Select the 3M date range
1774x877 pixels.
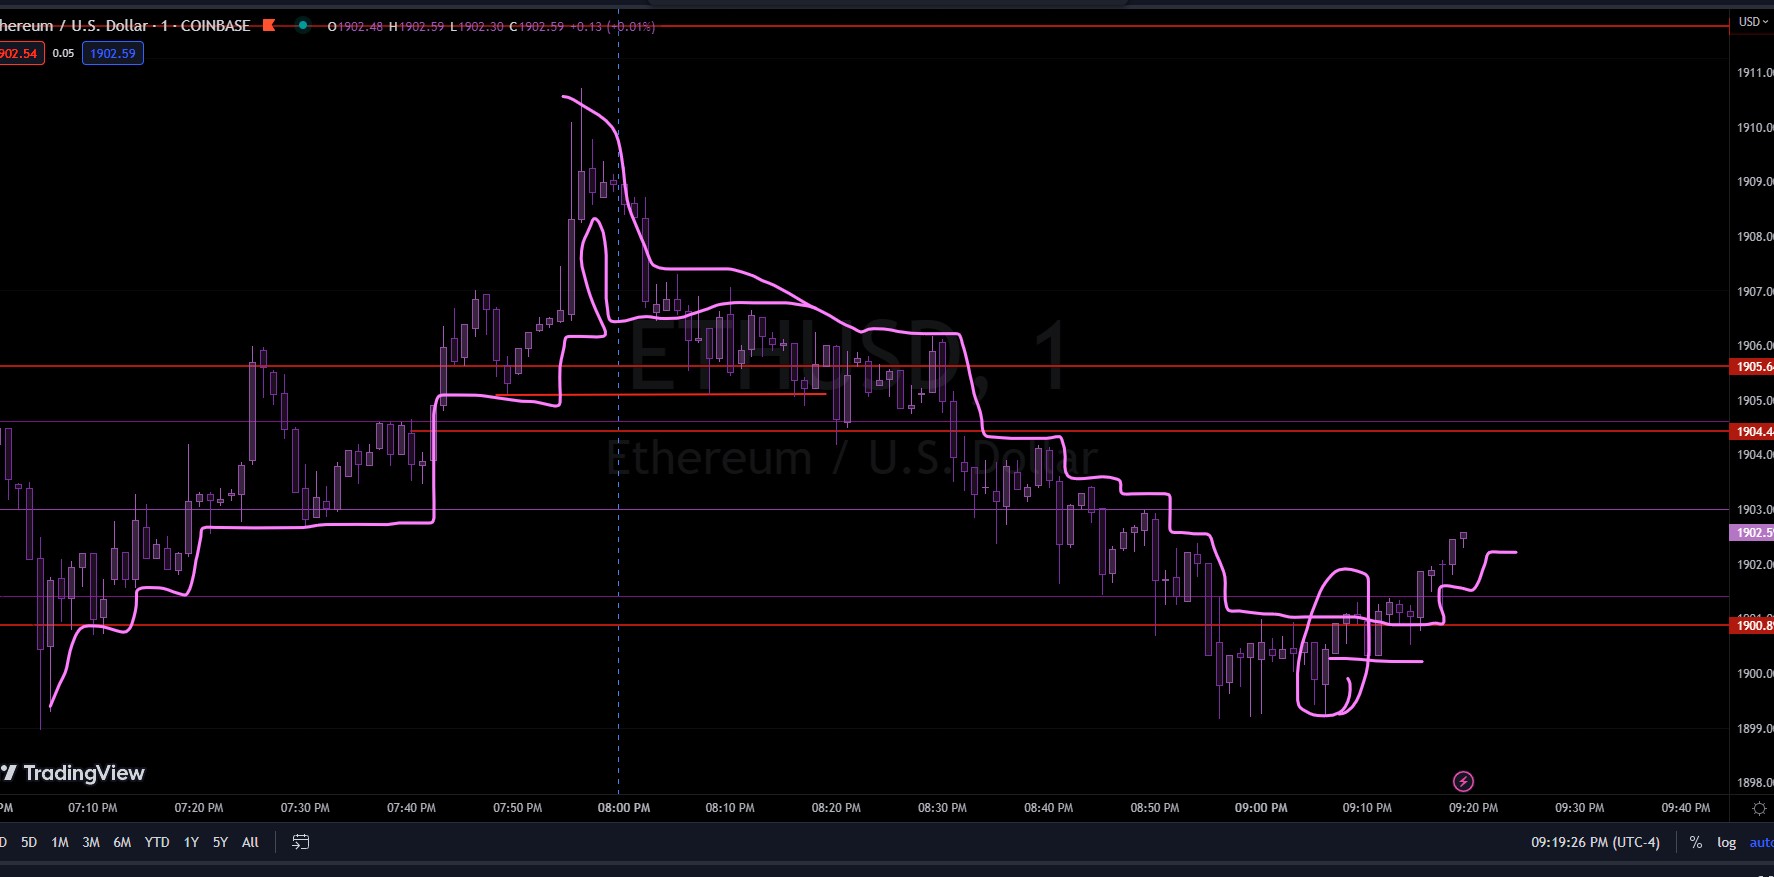click(91, 842)
